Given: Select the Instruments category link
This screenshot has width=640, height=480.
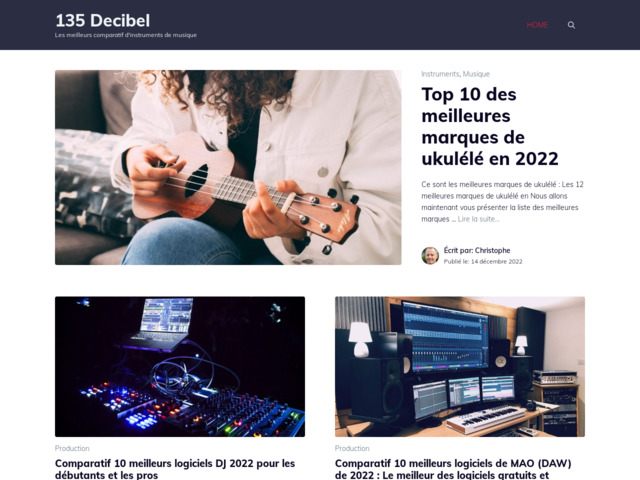Looking at the screenshot, I should click(x=440, y=74).
